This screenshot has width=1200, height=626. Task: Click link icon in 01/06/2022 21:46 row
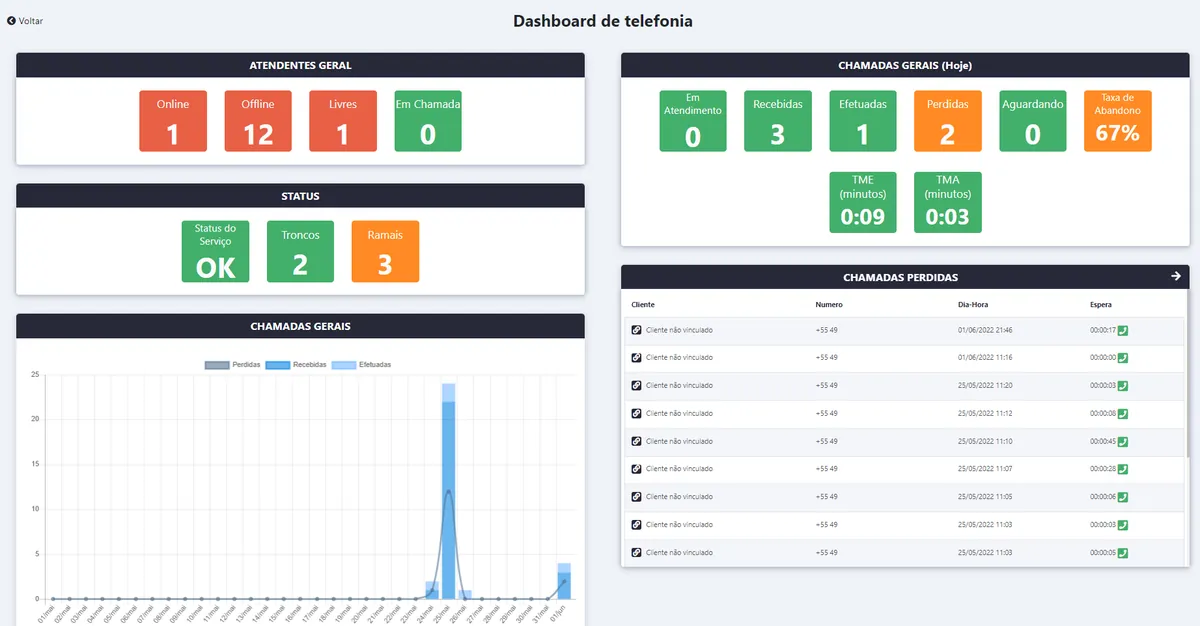[x=636, y=329]
